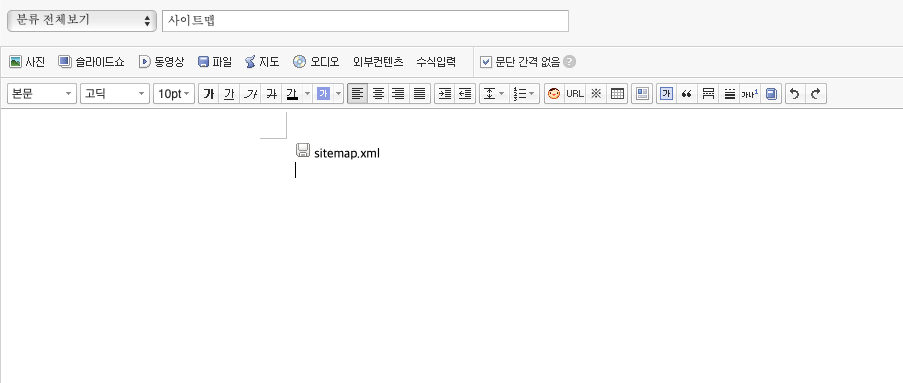Insert a video using 동영상
The image size is (903, 383).
[x=161, y=62]
